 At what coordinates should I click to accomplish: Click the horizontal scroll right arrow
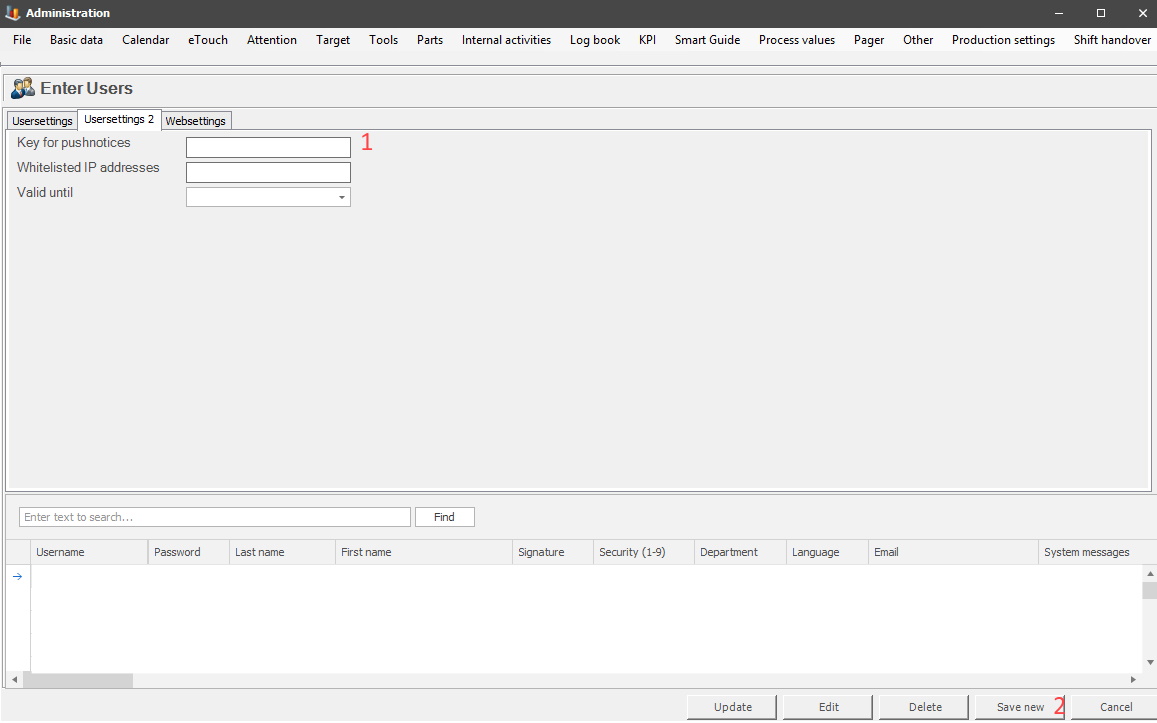coord(1133,679)
